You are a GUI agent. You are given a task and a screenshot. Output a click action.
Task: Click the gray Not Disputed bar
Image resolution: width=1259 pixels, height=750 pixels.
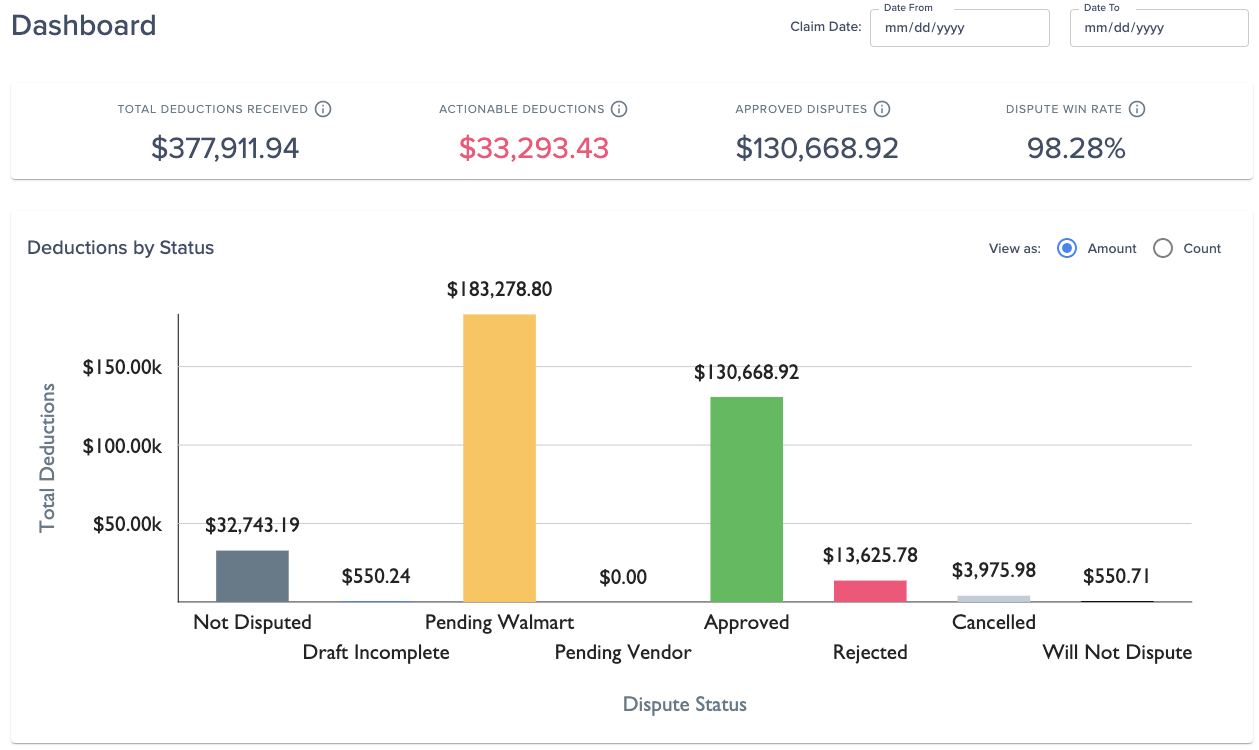click(x=253, y=576)
